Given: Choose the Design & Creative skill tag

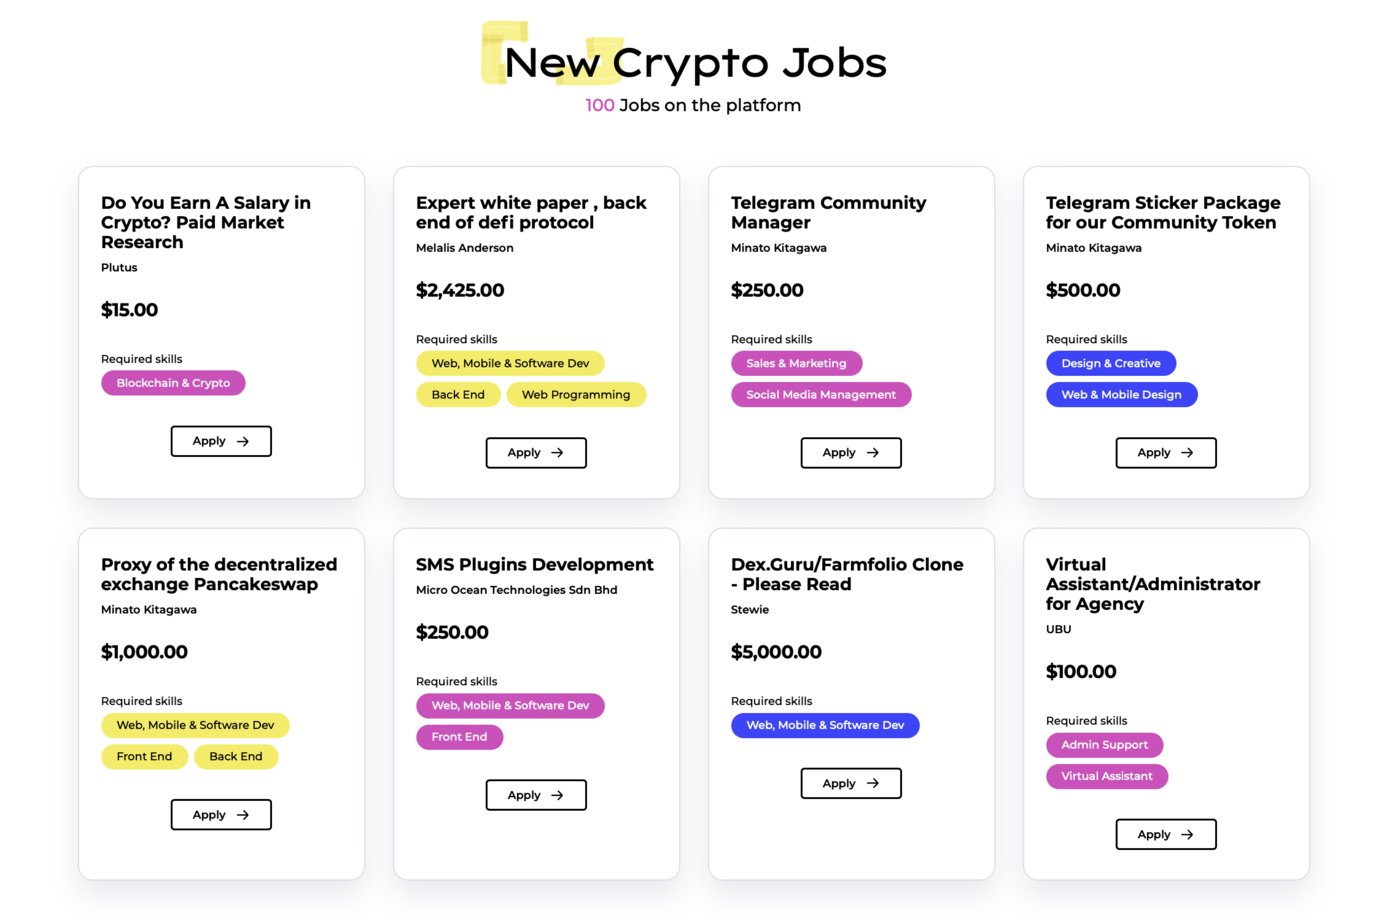Looking at the screenshot, I should click(1111, 363).
